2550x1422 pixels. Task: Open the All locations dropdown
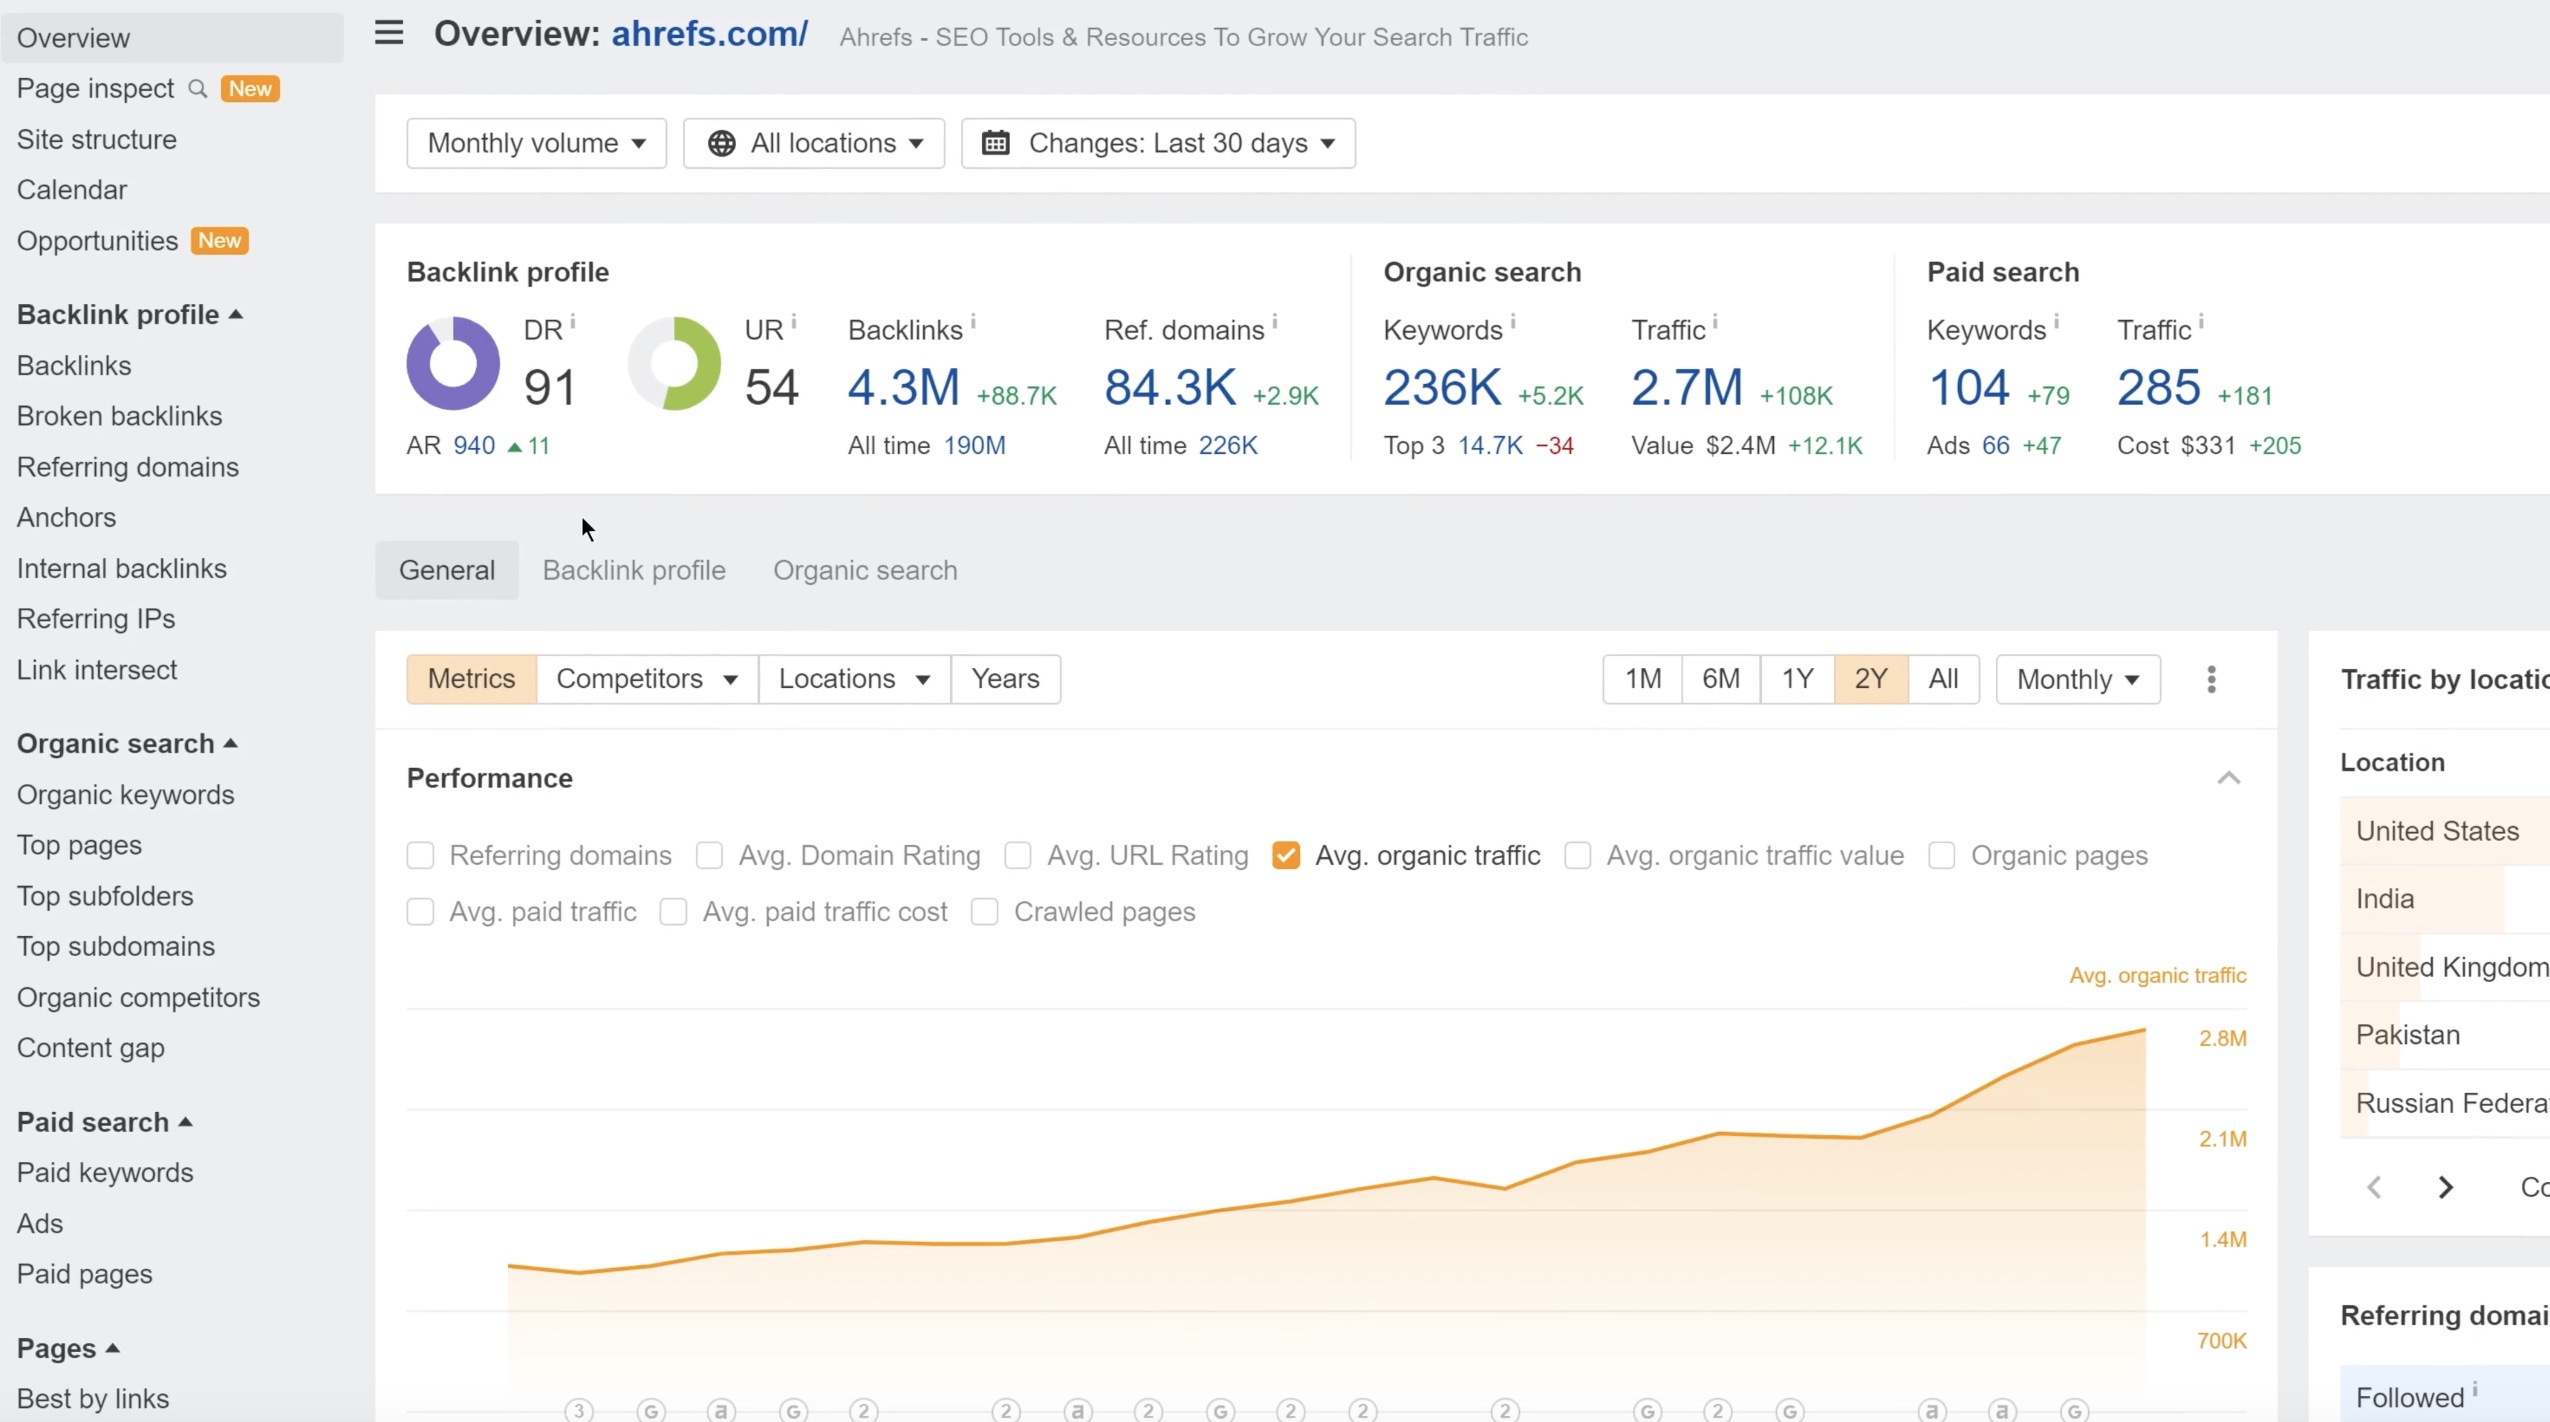pyautogui.click(x=814, y=144)
